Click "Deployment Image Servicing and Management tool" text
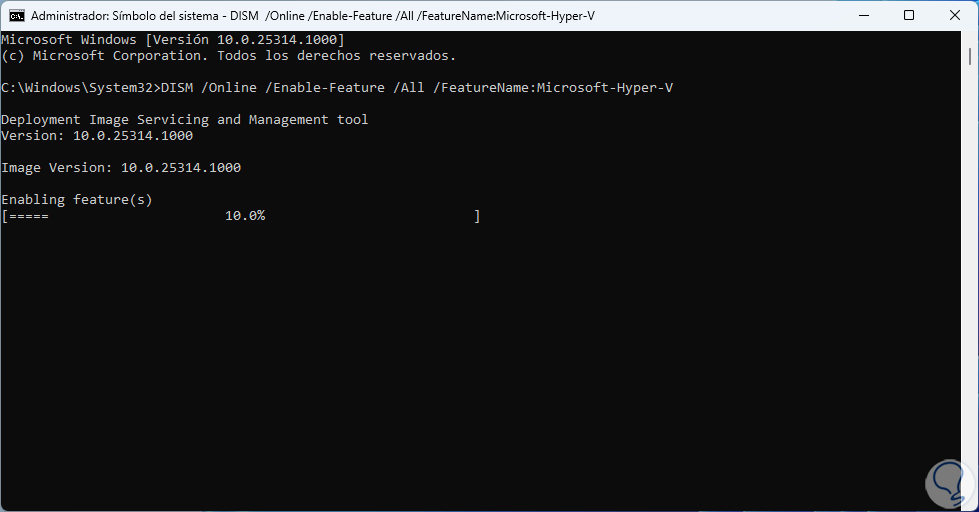The height and width of the screenshot is (512, 979). pyautogui.click(x=185, y=120)
